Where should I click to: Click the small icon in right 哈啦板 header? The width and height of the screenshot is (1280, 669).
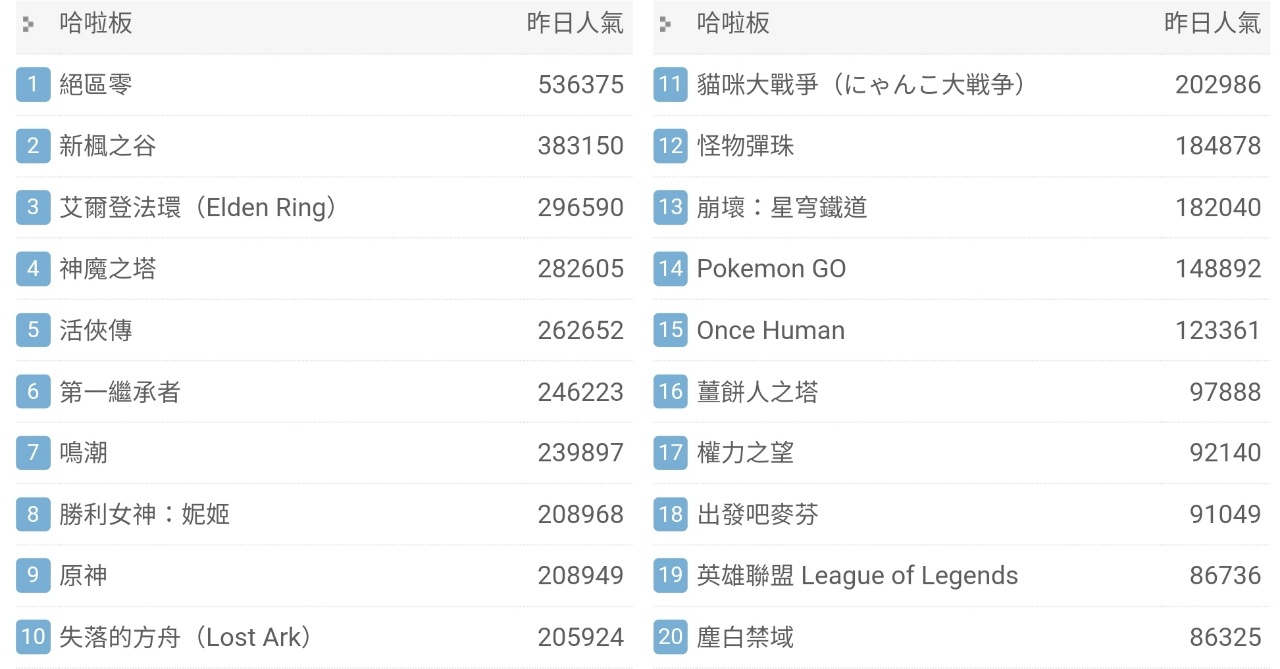tap(666, 24)
